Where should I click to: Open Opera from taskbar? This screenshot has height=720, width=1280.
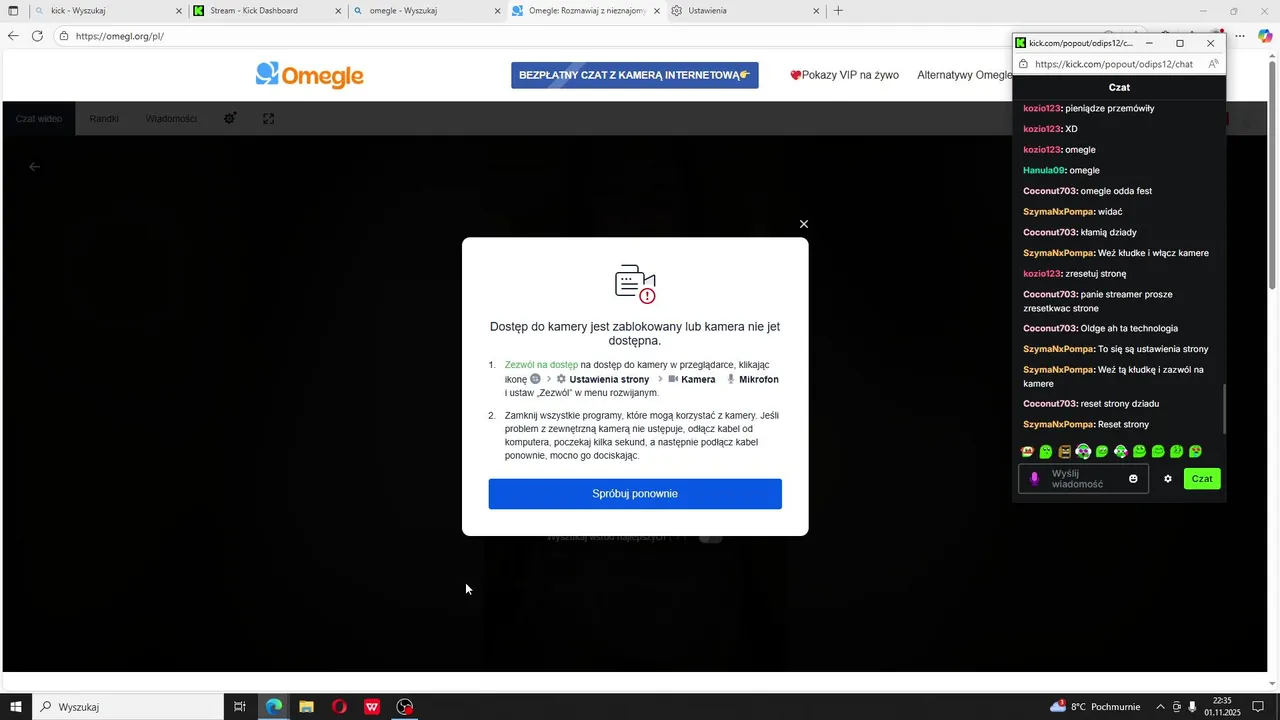point(339,707)
